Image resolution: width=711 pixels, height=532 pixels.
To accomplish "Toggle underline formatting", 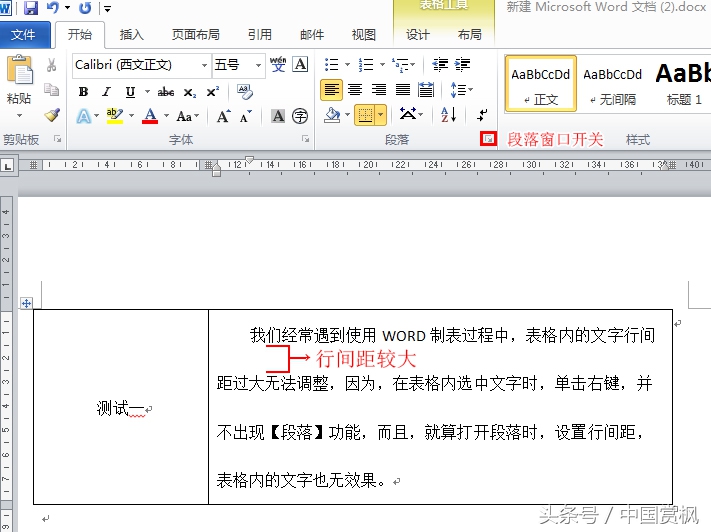I will tap(131, 92).
